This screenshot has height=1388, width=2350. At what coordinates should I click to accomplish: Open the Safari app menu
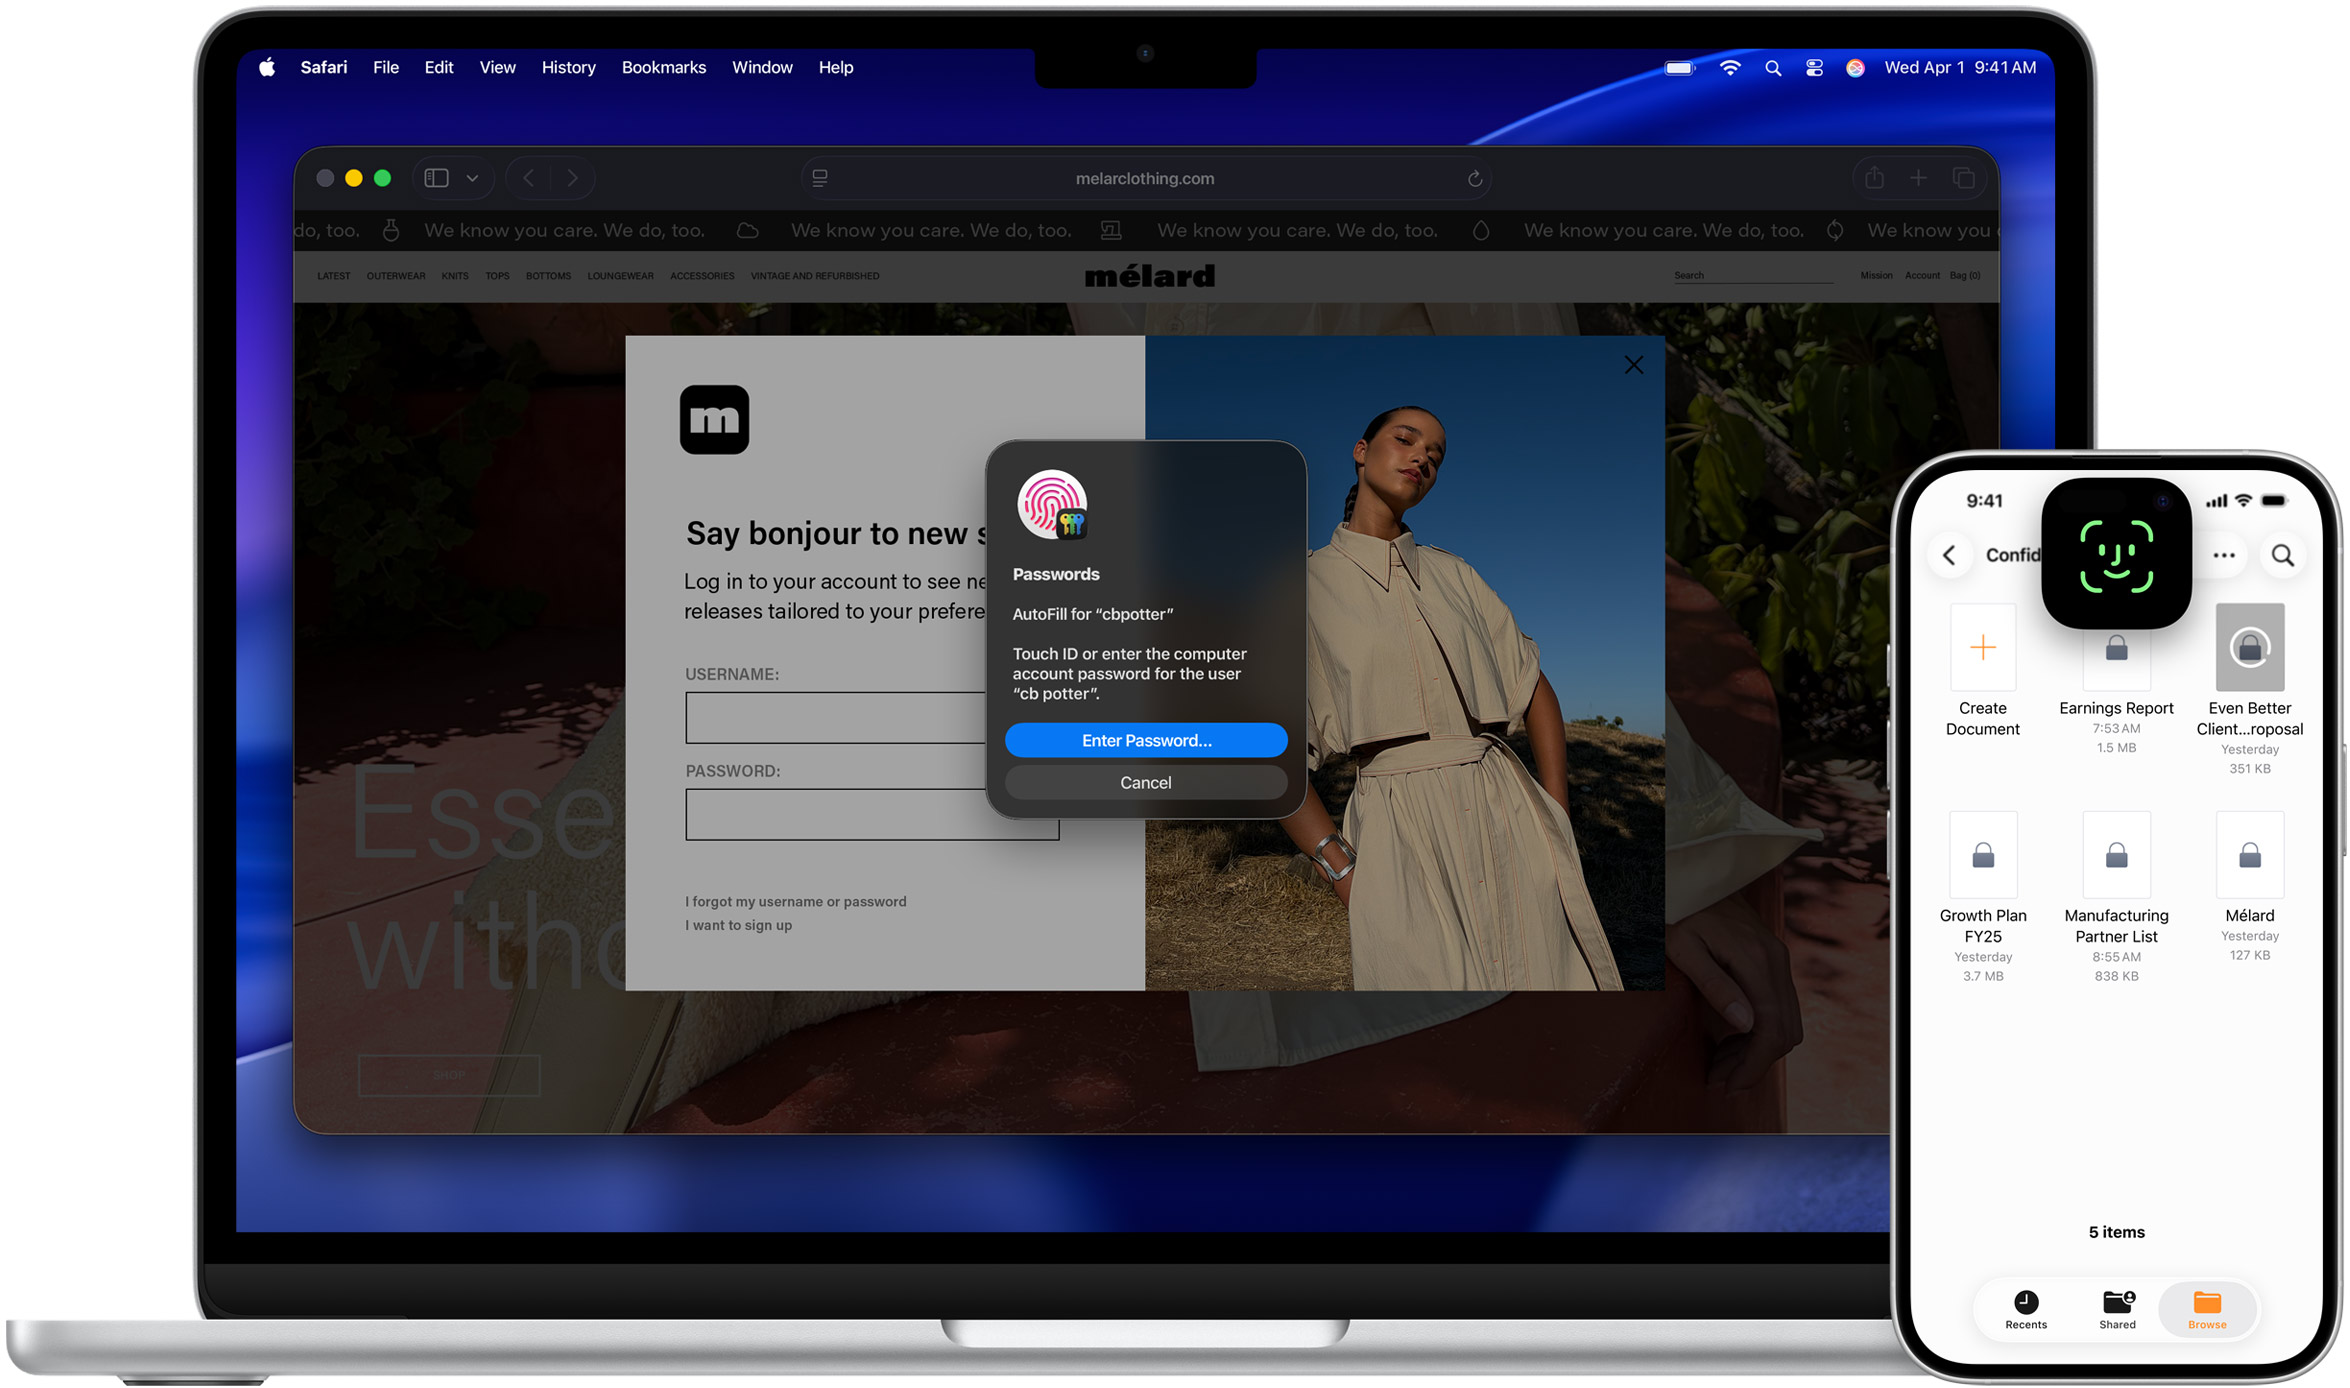pyautogui.click(x=324, y=67)
